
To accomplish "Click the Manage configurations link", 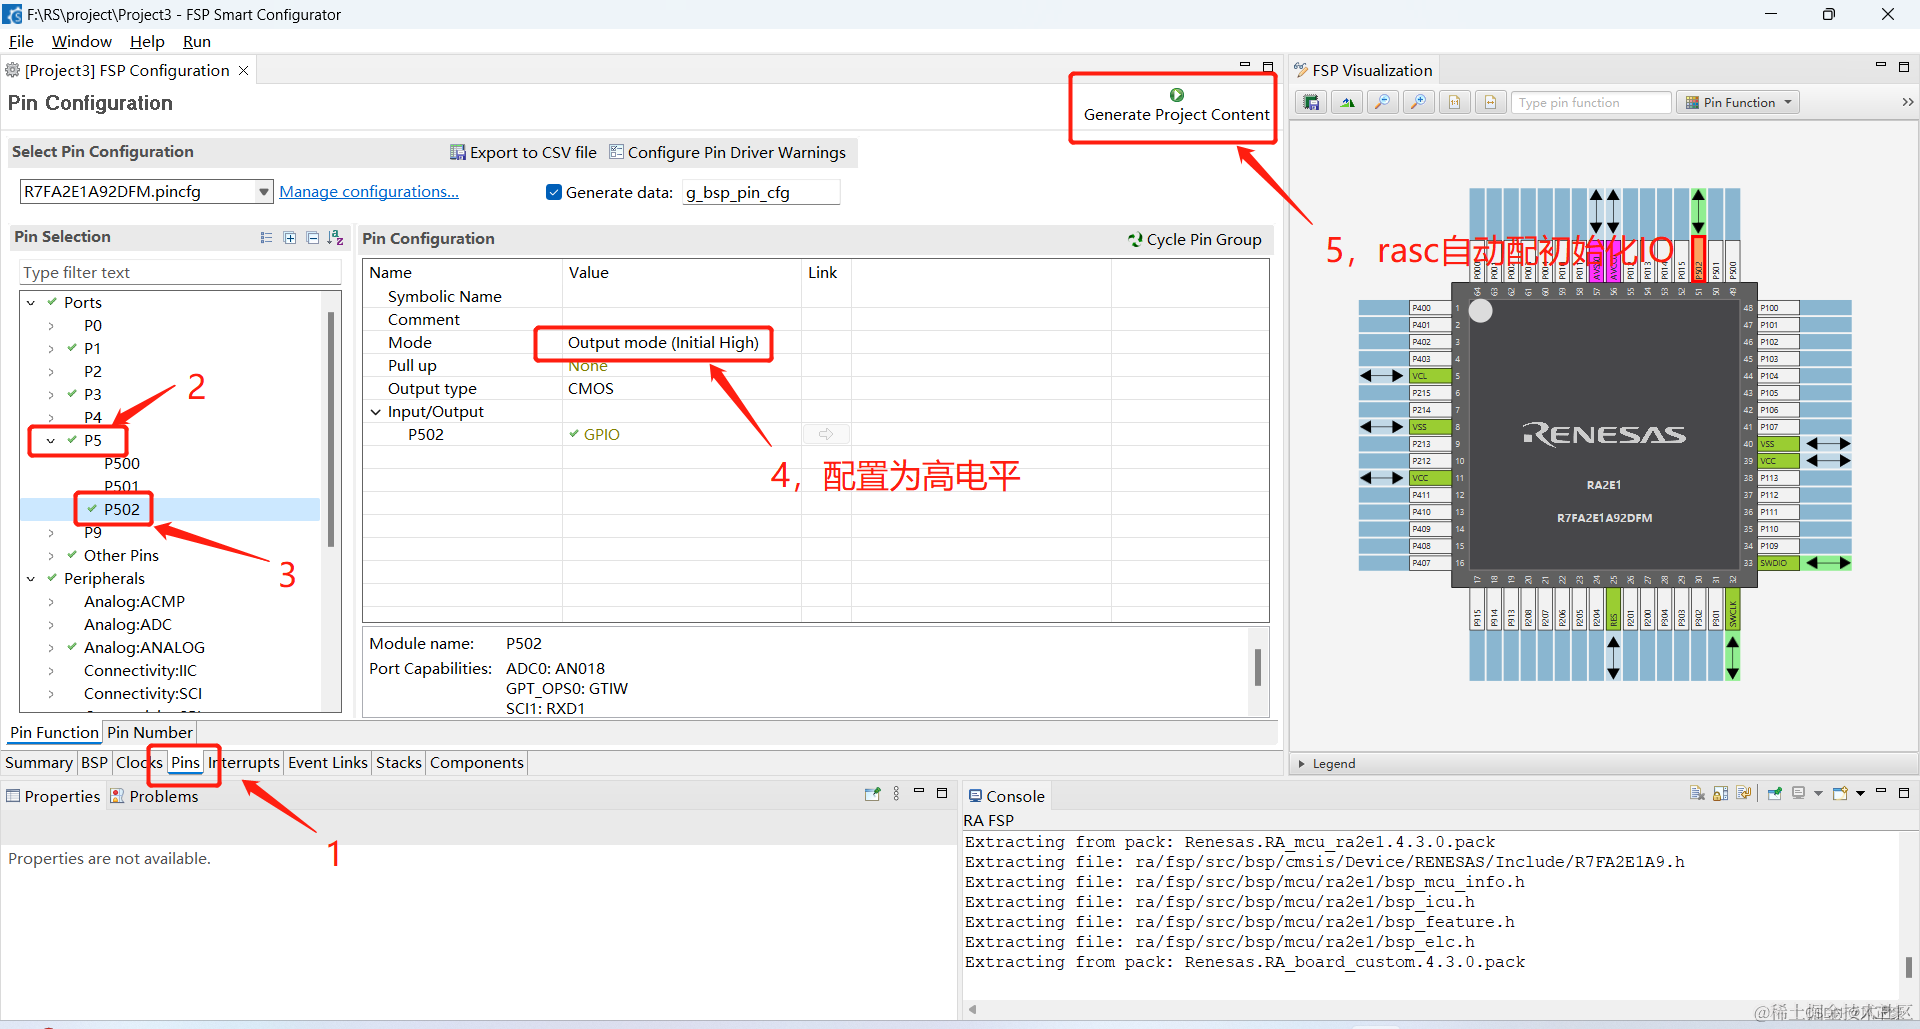I will pos(369,192).
